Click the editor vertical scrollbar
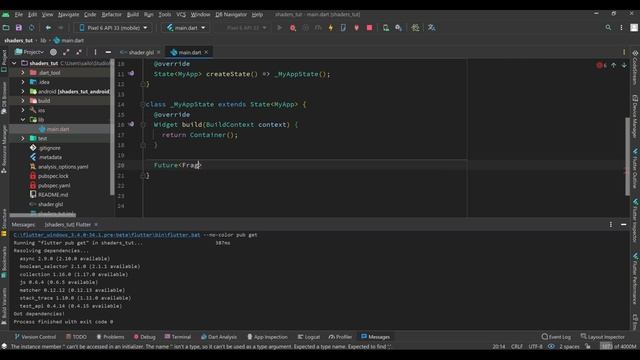 pos(627,157)
